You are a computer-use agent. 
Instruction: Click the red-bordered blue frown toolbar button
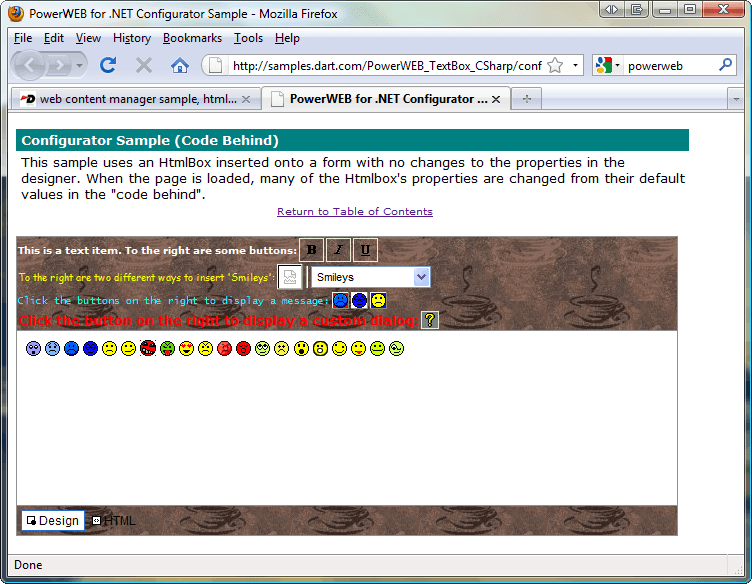[341, 301]
